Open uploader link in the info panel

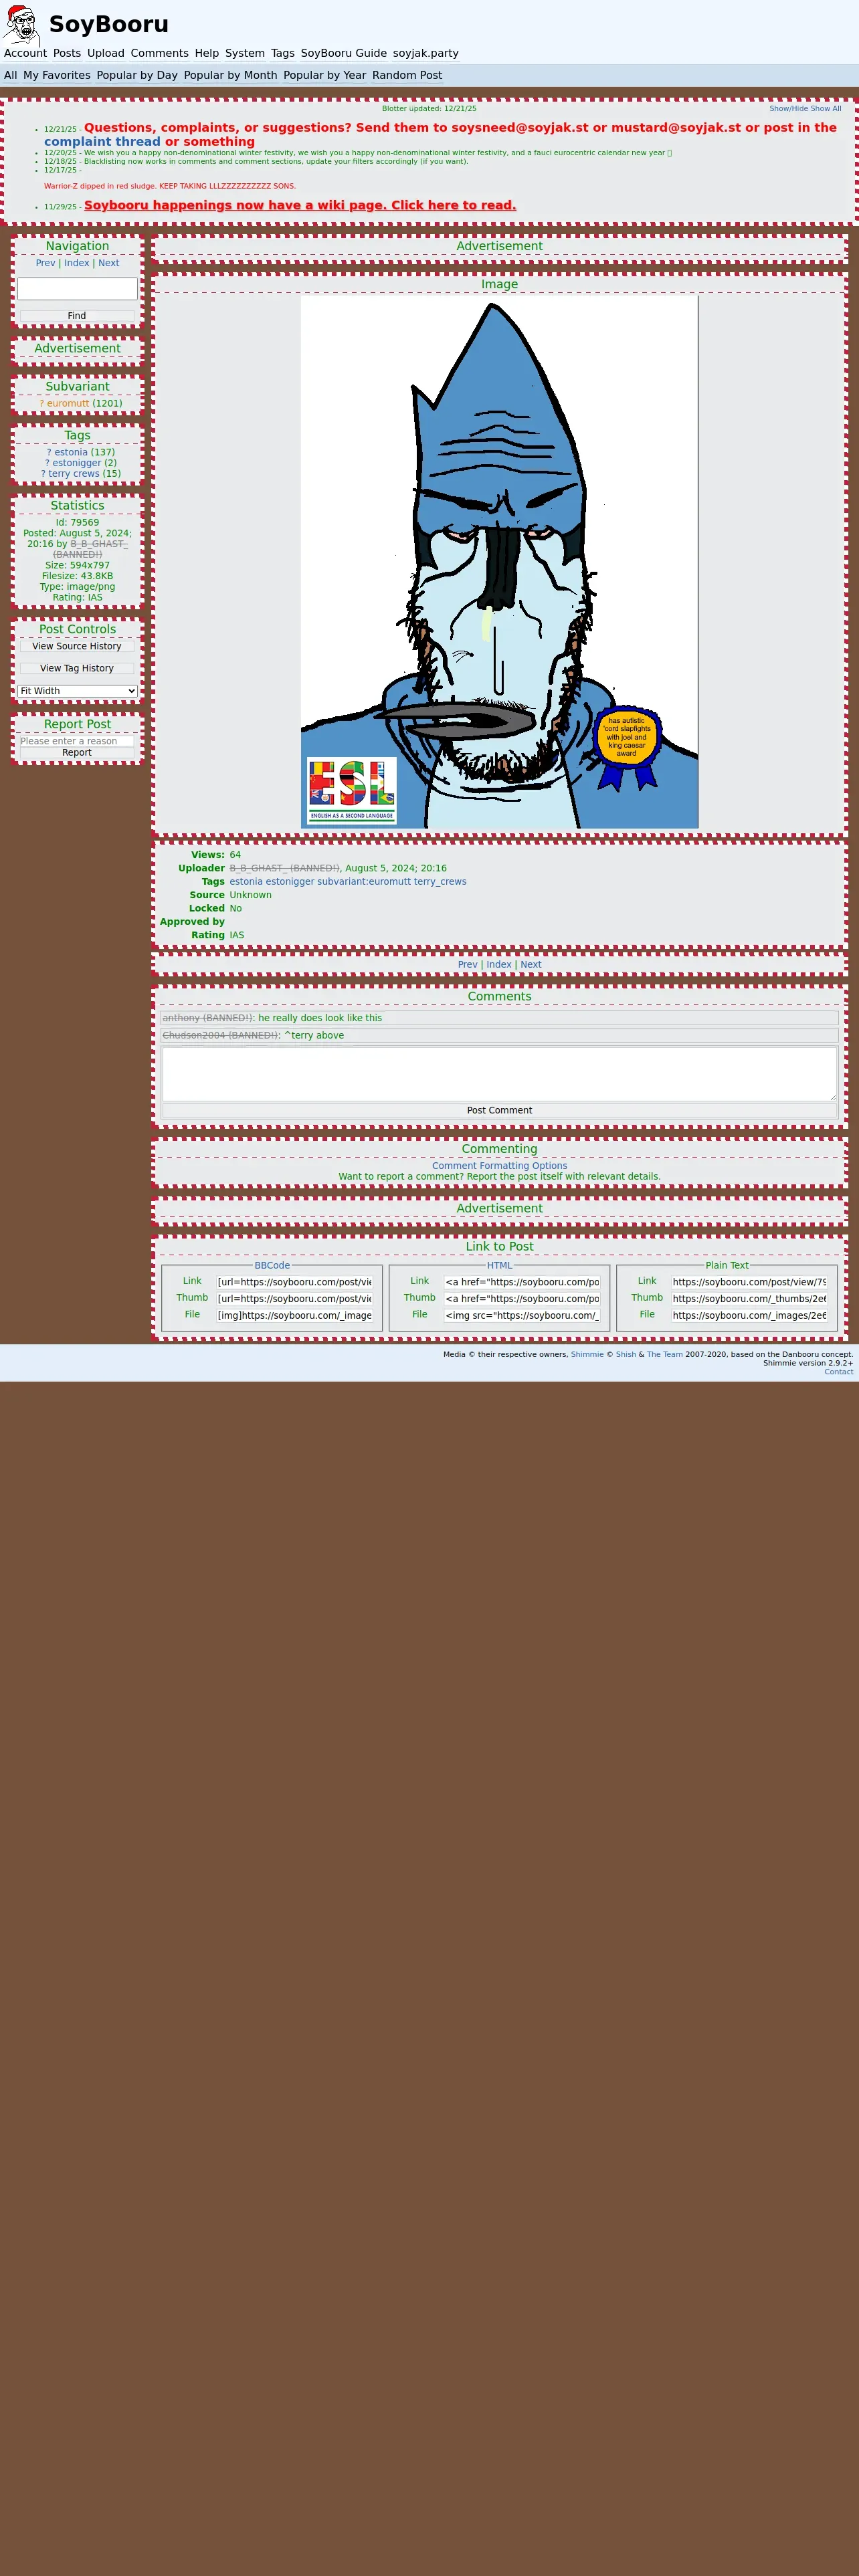285,868
